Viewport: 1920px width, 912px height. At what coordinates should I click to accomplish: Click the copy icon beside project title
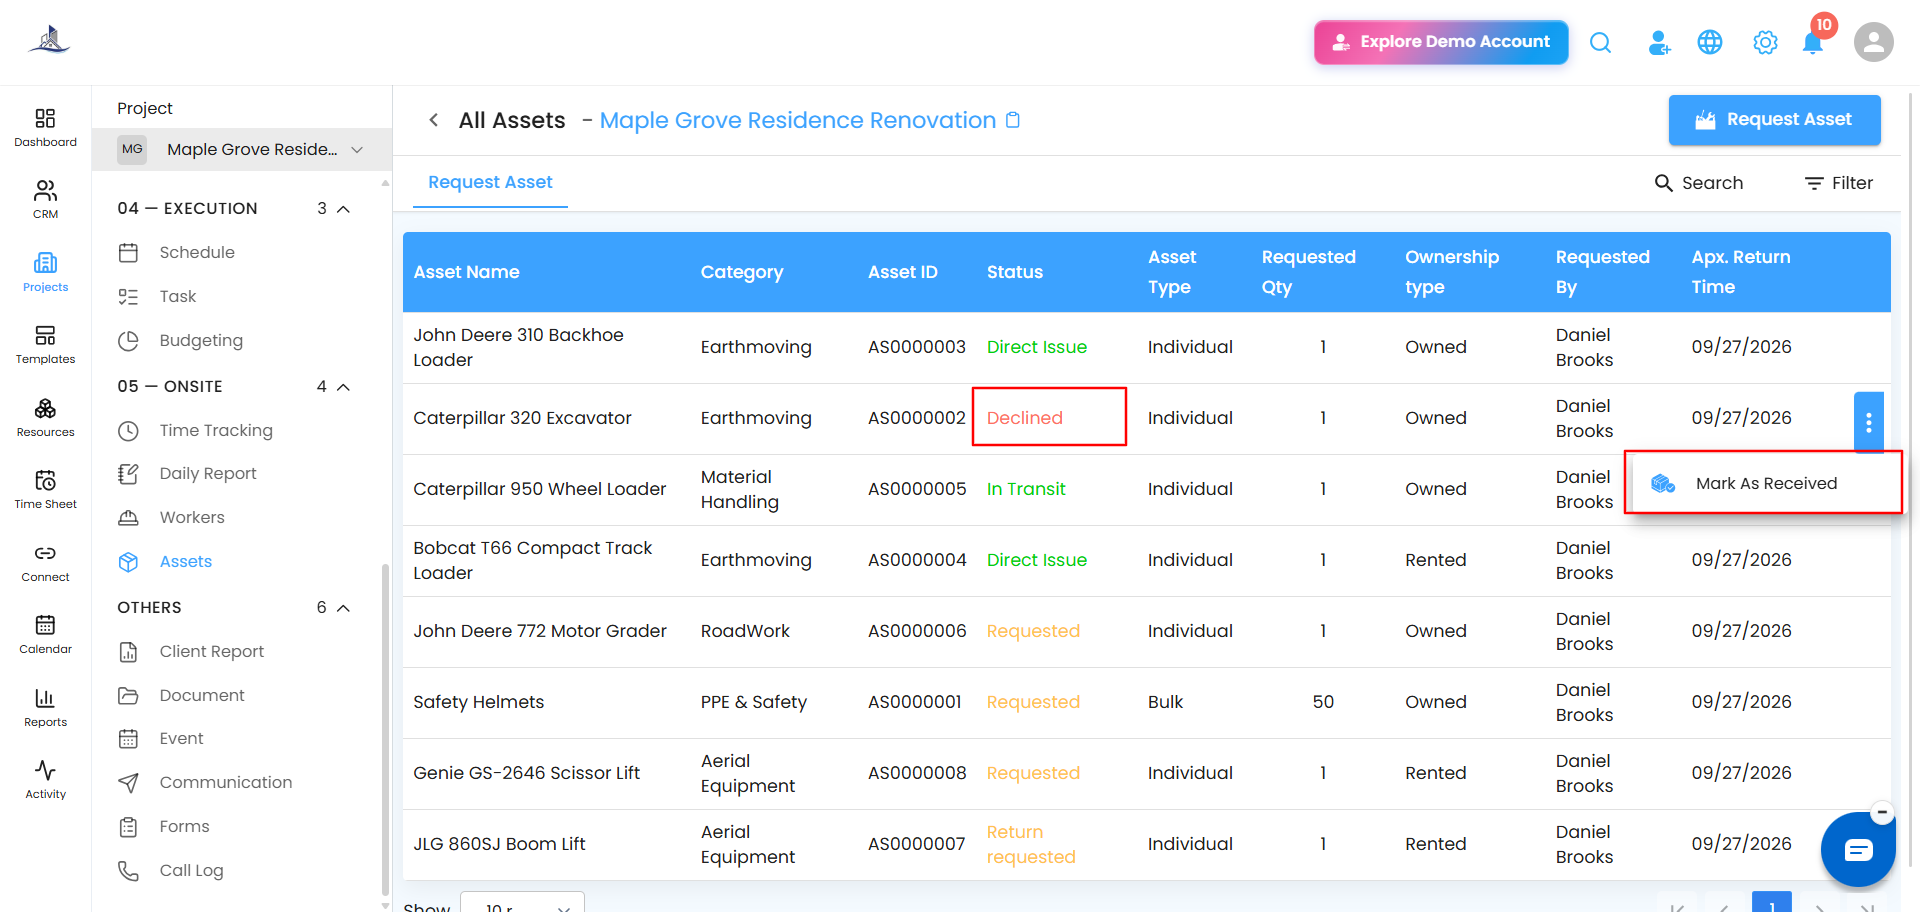click(1013, 120)
